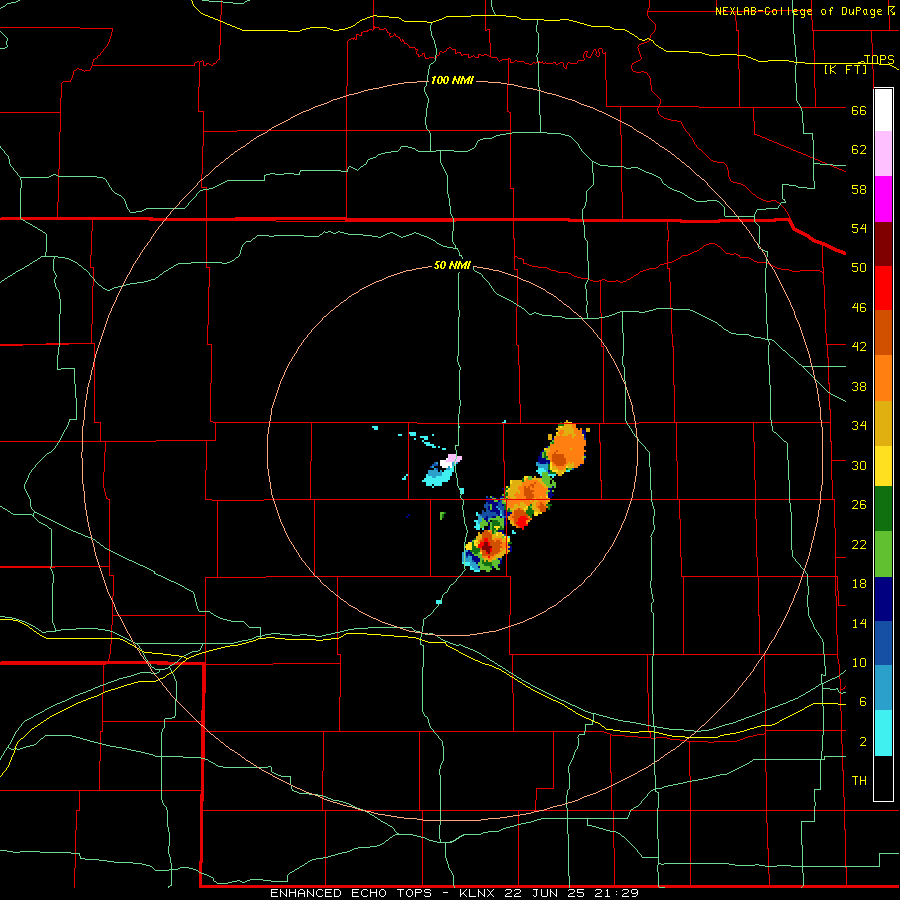Select the bright cyan legend swatch
This screenshot has height=900, width=900.
point(883,733)
